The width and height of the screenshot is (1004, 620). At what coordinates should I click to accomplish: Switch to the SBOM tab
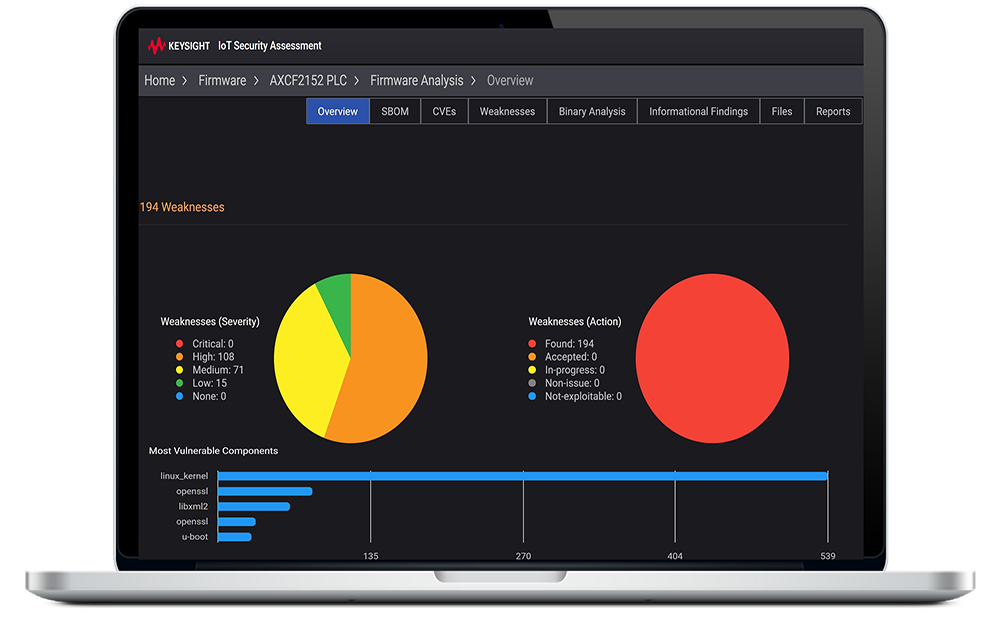point(395,112)
